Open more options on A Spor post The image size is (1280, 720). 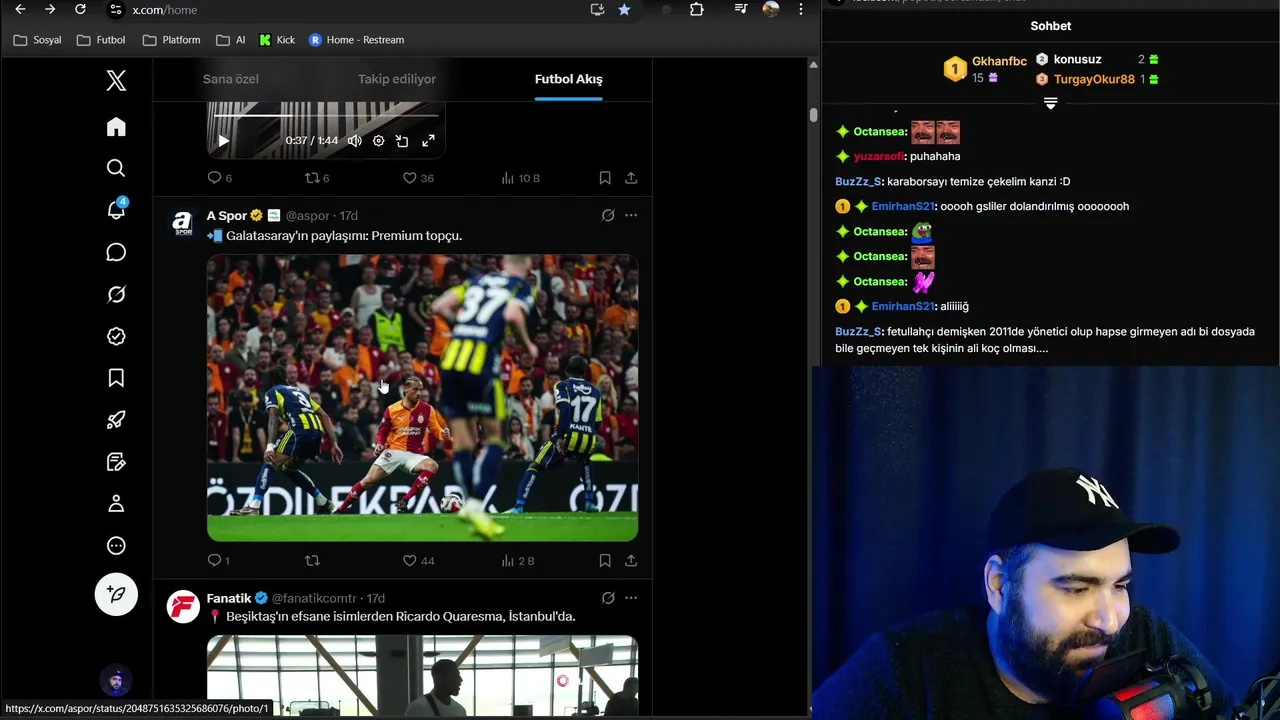pyautogui.click(x=631, y=215)
